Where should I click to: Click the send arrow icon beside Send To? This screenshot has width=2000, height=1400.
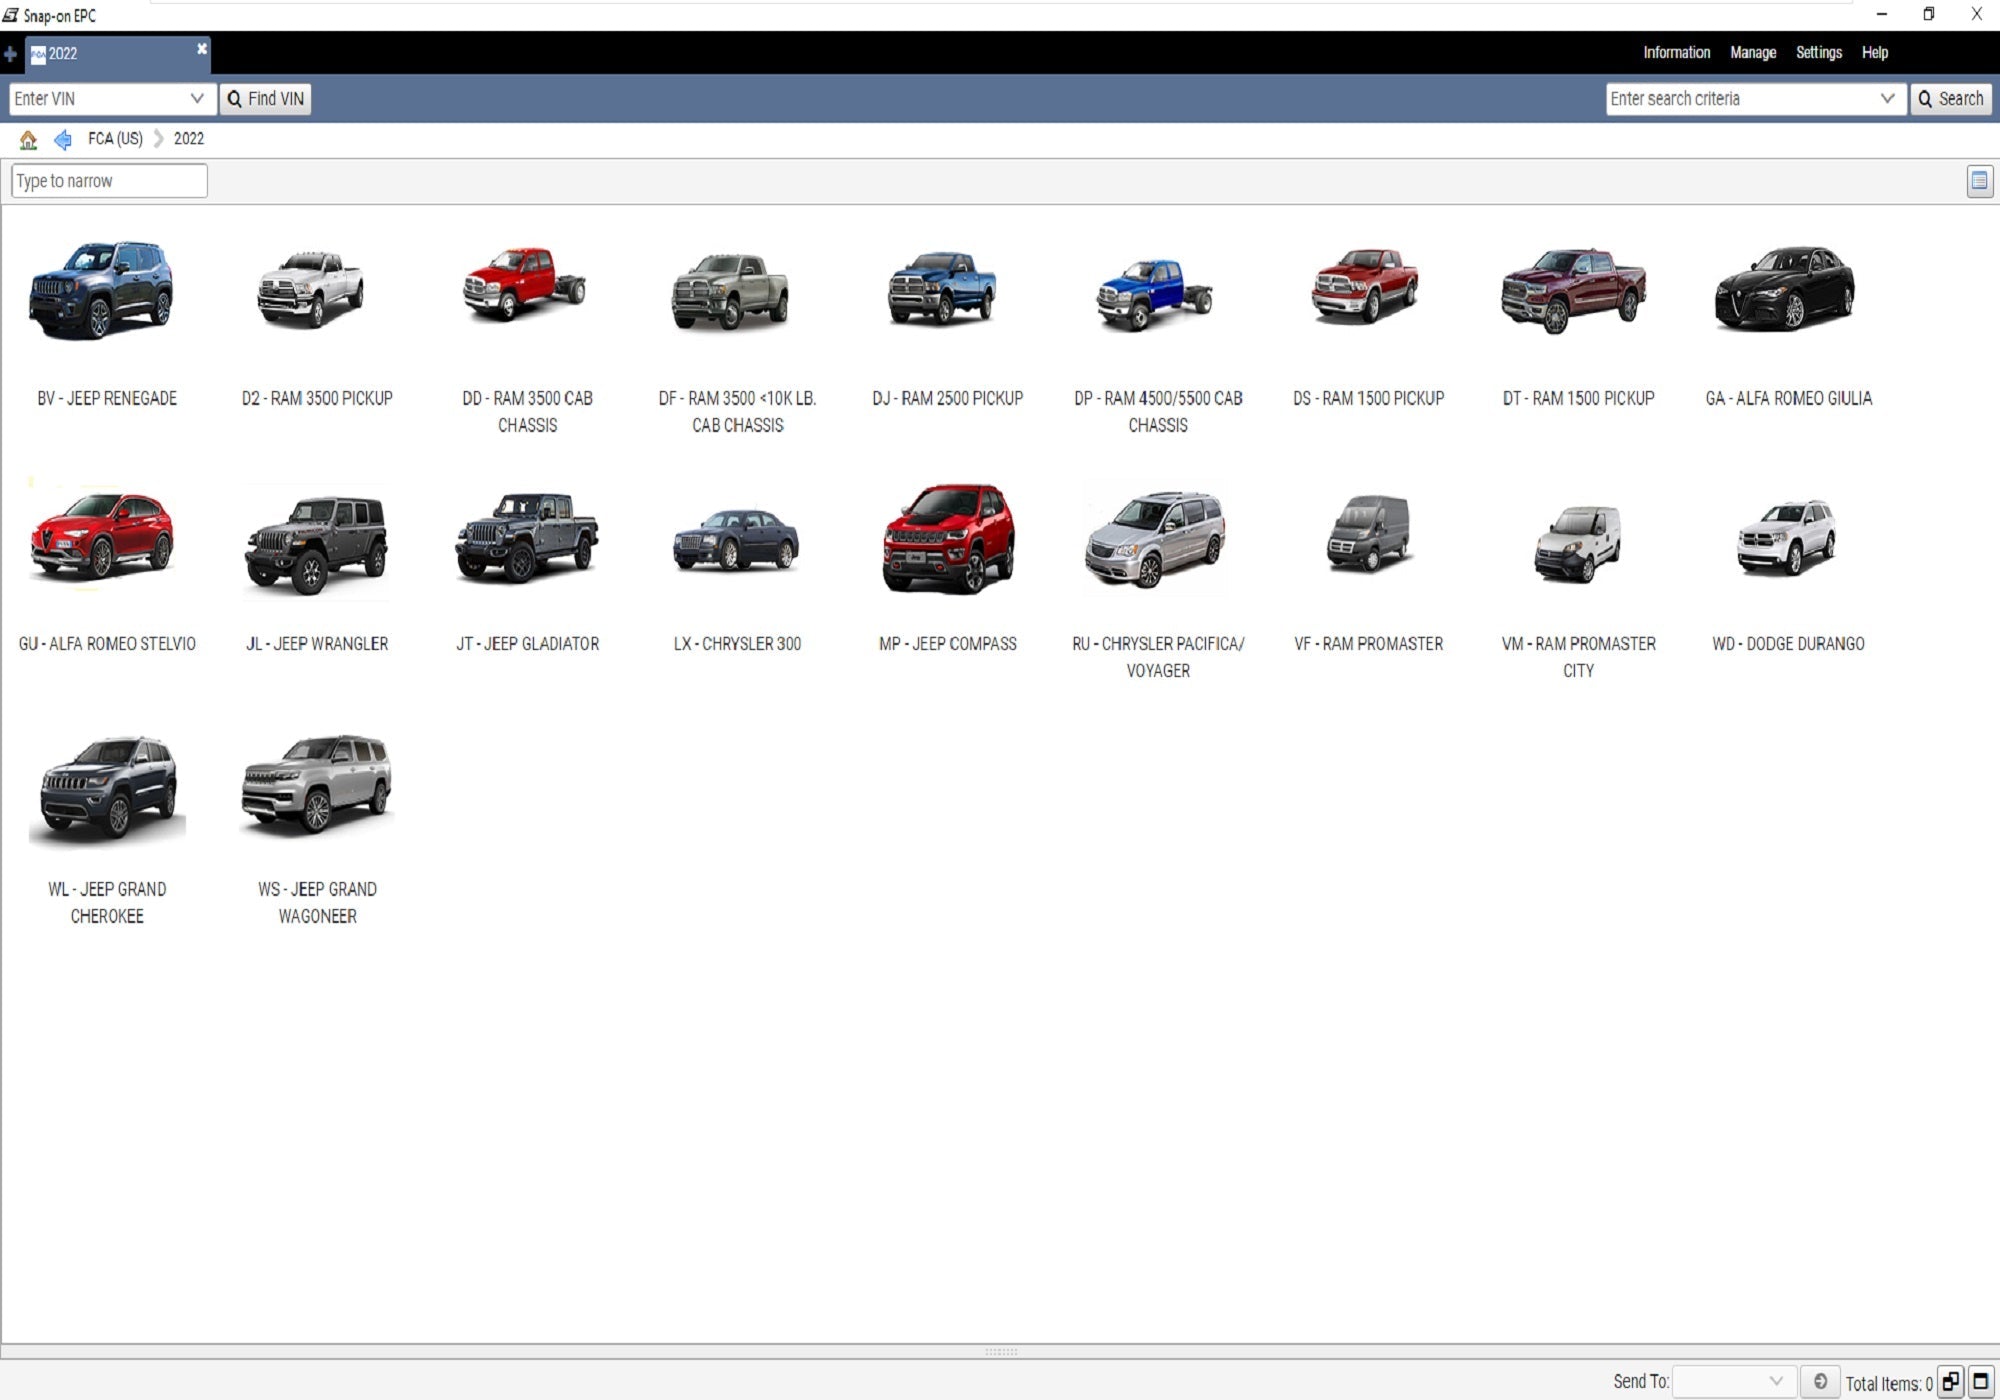(1820, 1381)
